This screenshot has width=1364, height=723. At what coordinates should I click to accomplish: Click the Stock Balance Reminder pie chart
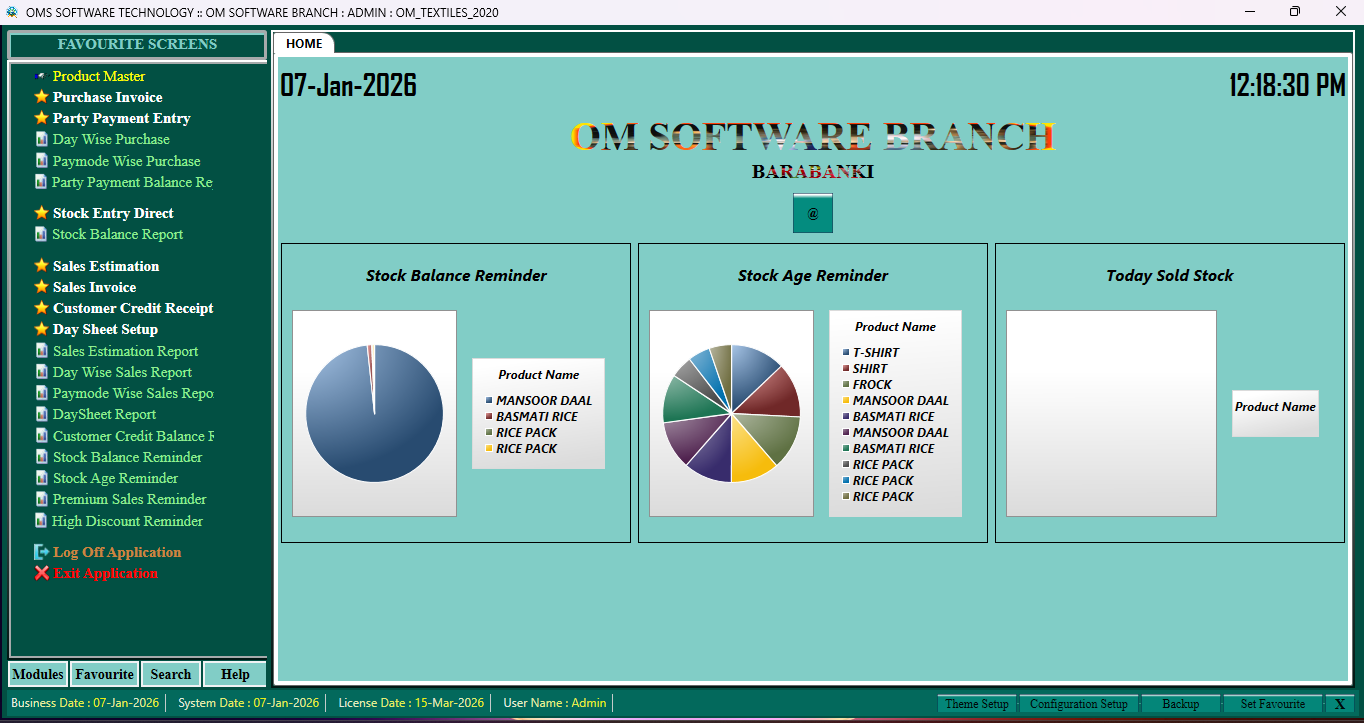(374, 412)
